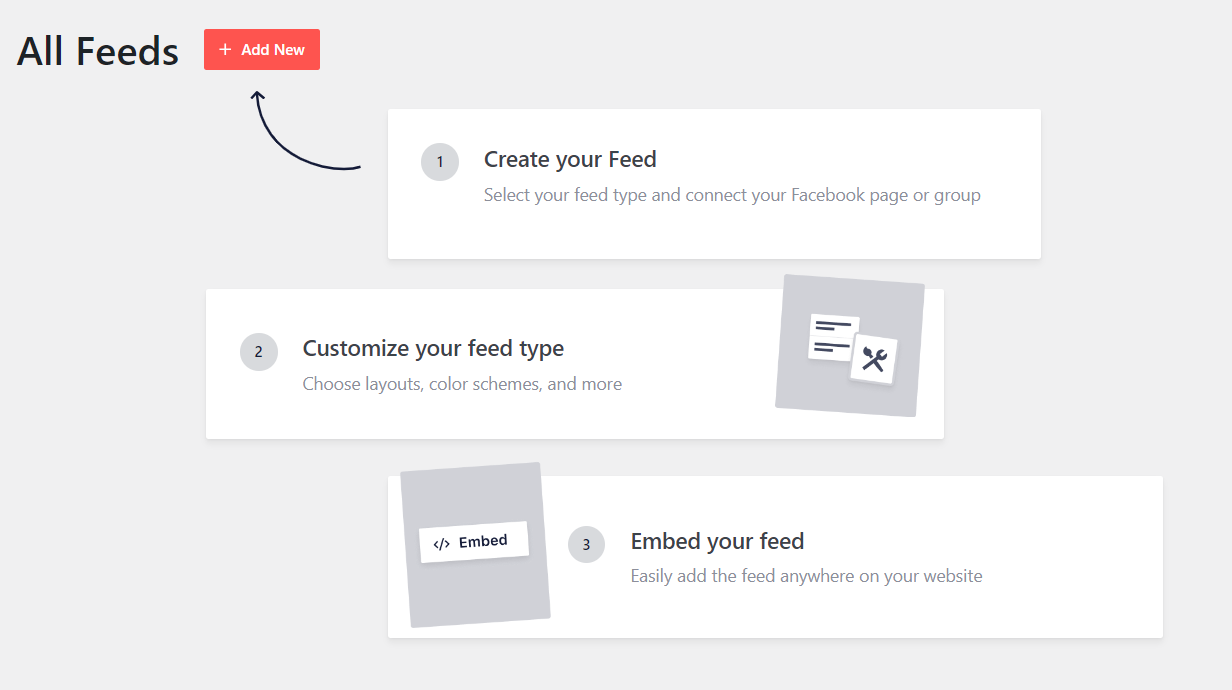
Task: Click the wrench and screwdriver tools icon
Action: click(874, 359)
